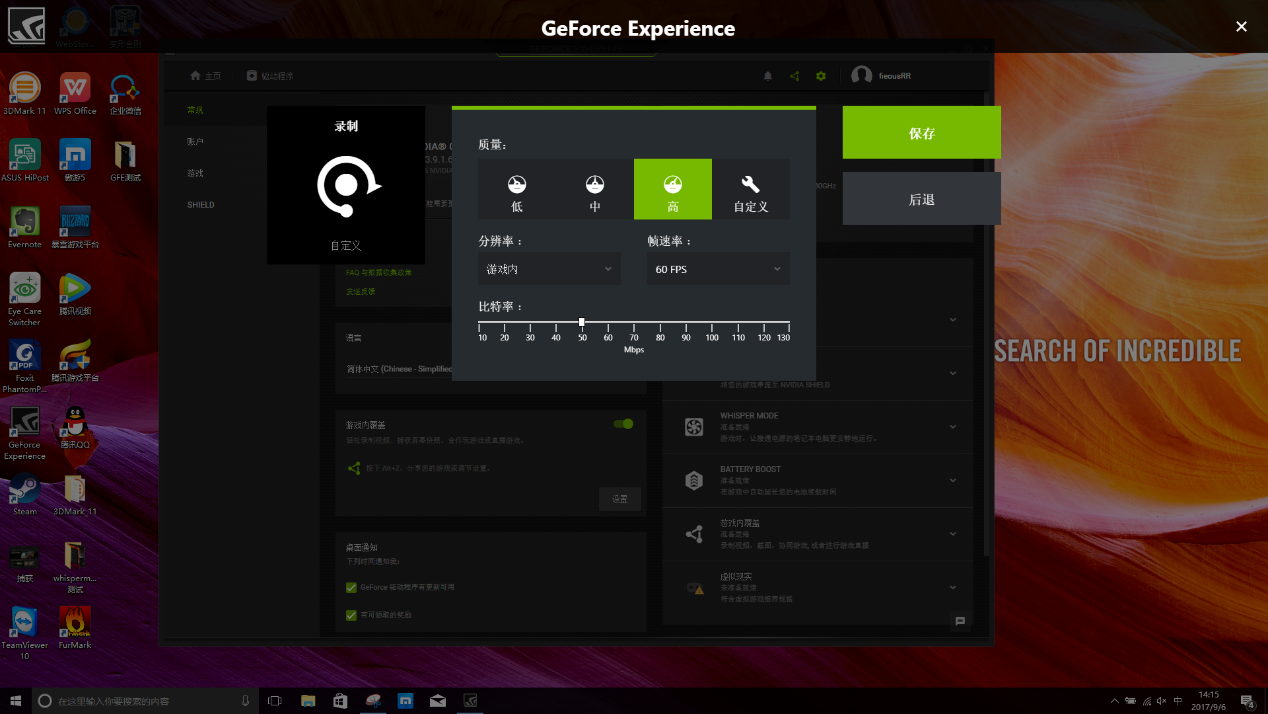Go to the 主页 home tab
The image size is (1268, 714).
[206, 76]
